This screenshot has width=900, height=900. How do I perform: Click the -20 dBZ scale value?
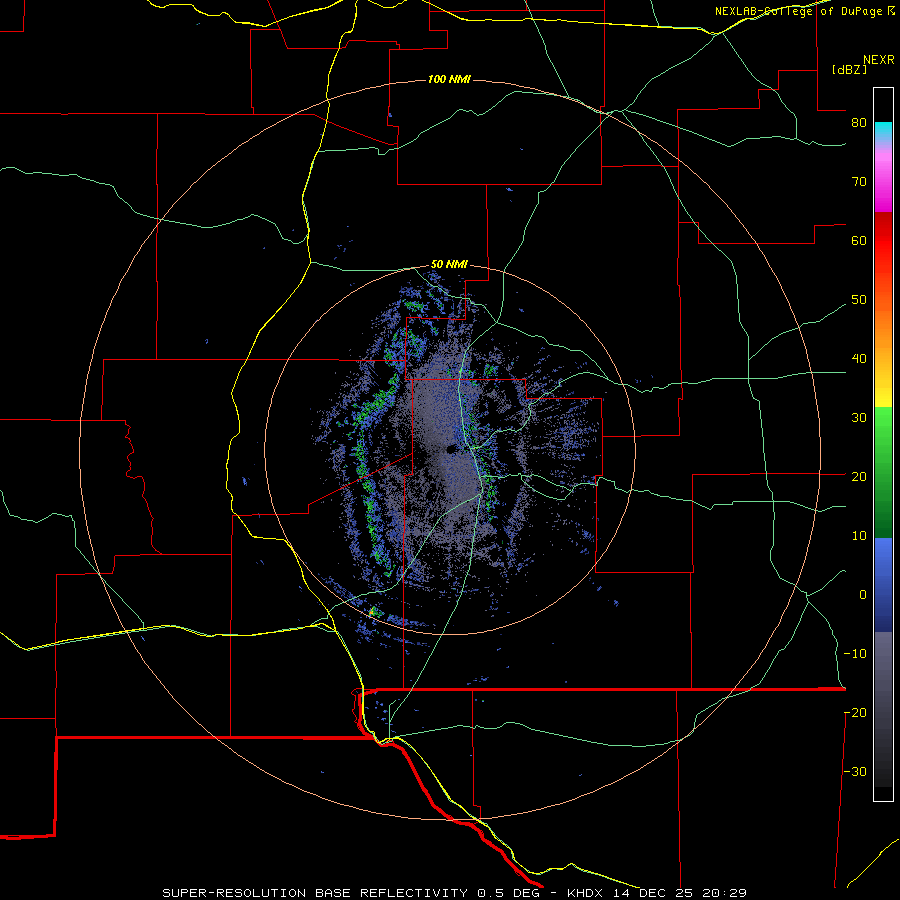[x=855, y=713]
